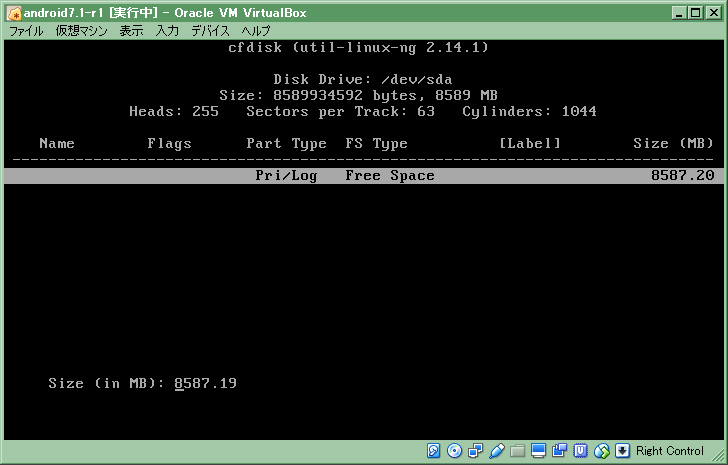Click the optical disc drive icon
728x465 pixels.
(x=454, y=451)
